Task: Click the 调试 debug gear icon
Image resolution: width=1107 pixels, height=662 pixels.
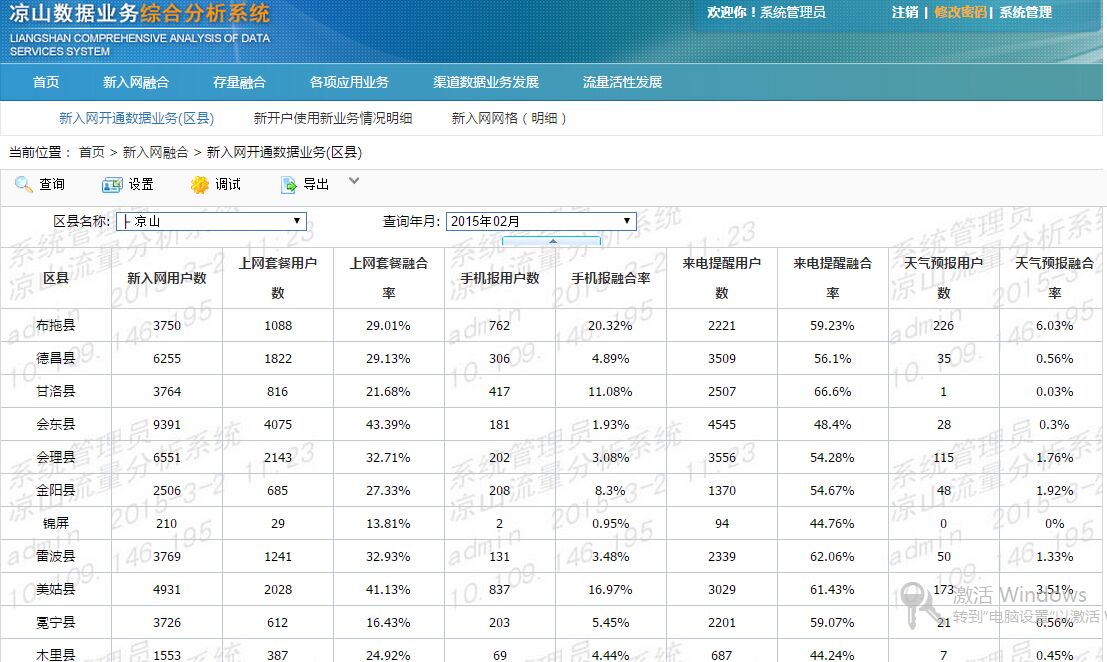Action: tap(200, 185)
